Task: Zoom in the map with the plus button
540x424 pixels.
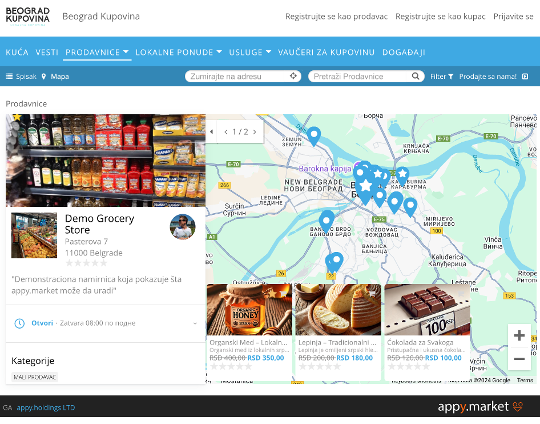Action: pos(519,335)
